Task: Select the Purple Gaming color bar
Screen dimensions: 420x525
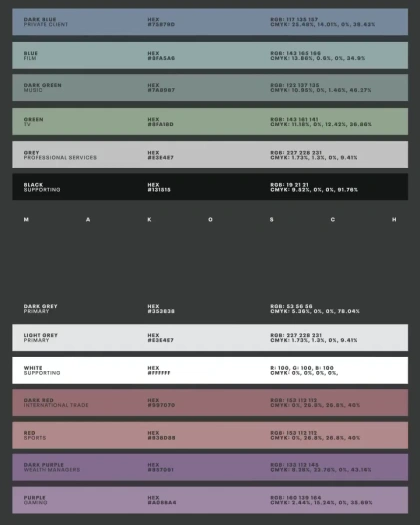Action: click(x=210, y=500)
